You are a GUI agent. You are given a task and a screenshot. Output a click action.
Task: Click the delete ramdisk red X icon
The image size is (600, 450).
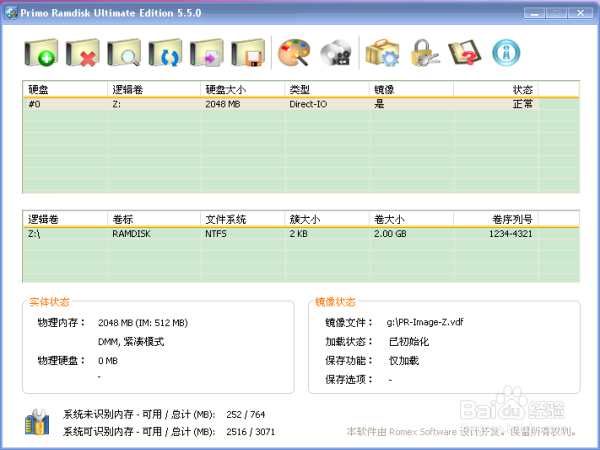(x=83, y=53)
